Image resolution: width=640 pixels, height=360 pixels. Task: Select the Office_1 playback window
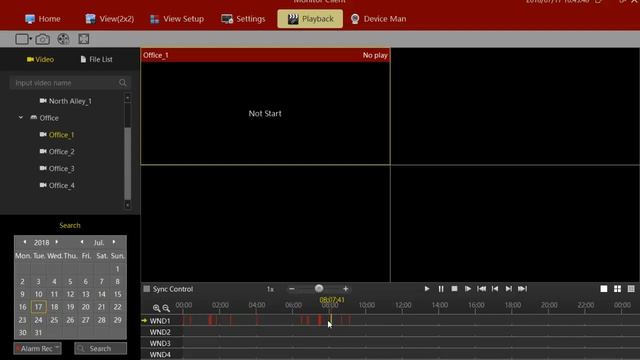pos(265,107)
